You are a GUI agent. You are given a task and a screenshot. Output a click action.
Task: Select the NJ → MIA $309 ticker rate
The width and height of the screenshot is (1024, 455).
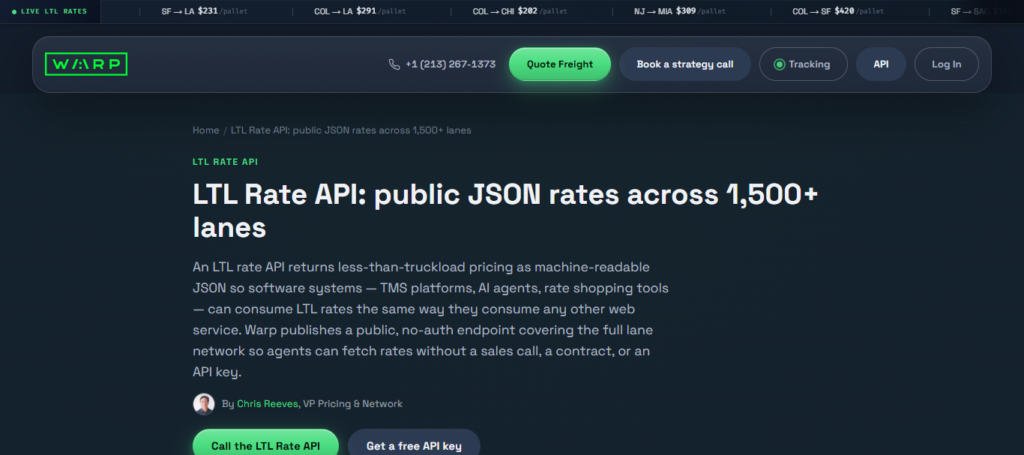[x=680, y=12]
